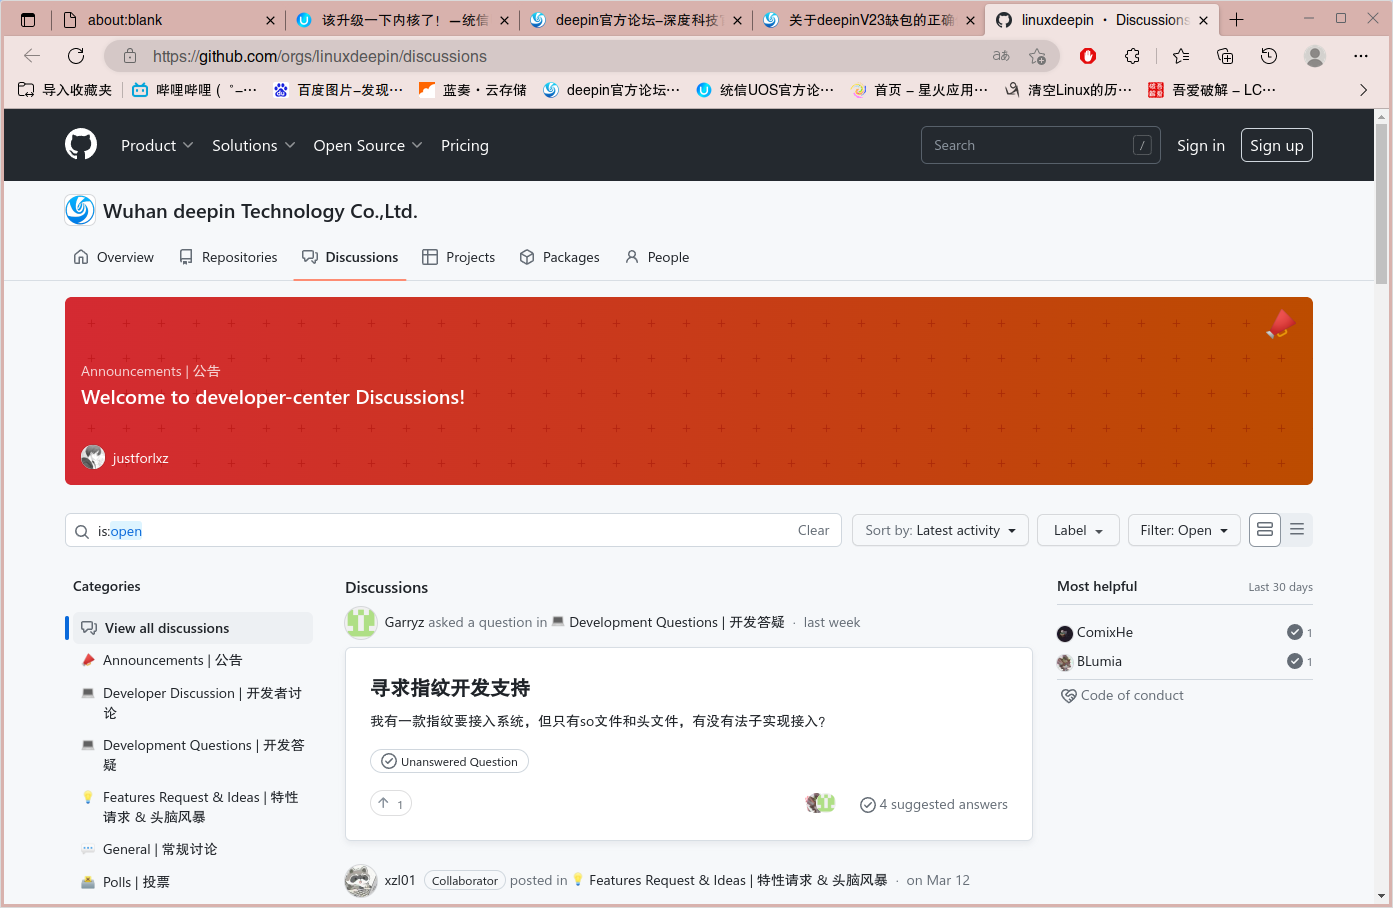Click the is:open search input field
1393x908 pixels.
point(400,530)
